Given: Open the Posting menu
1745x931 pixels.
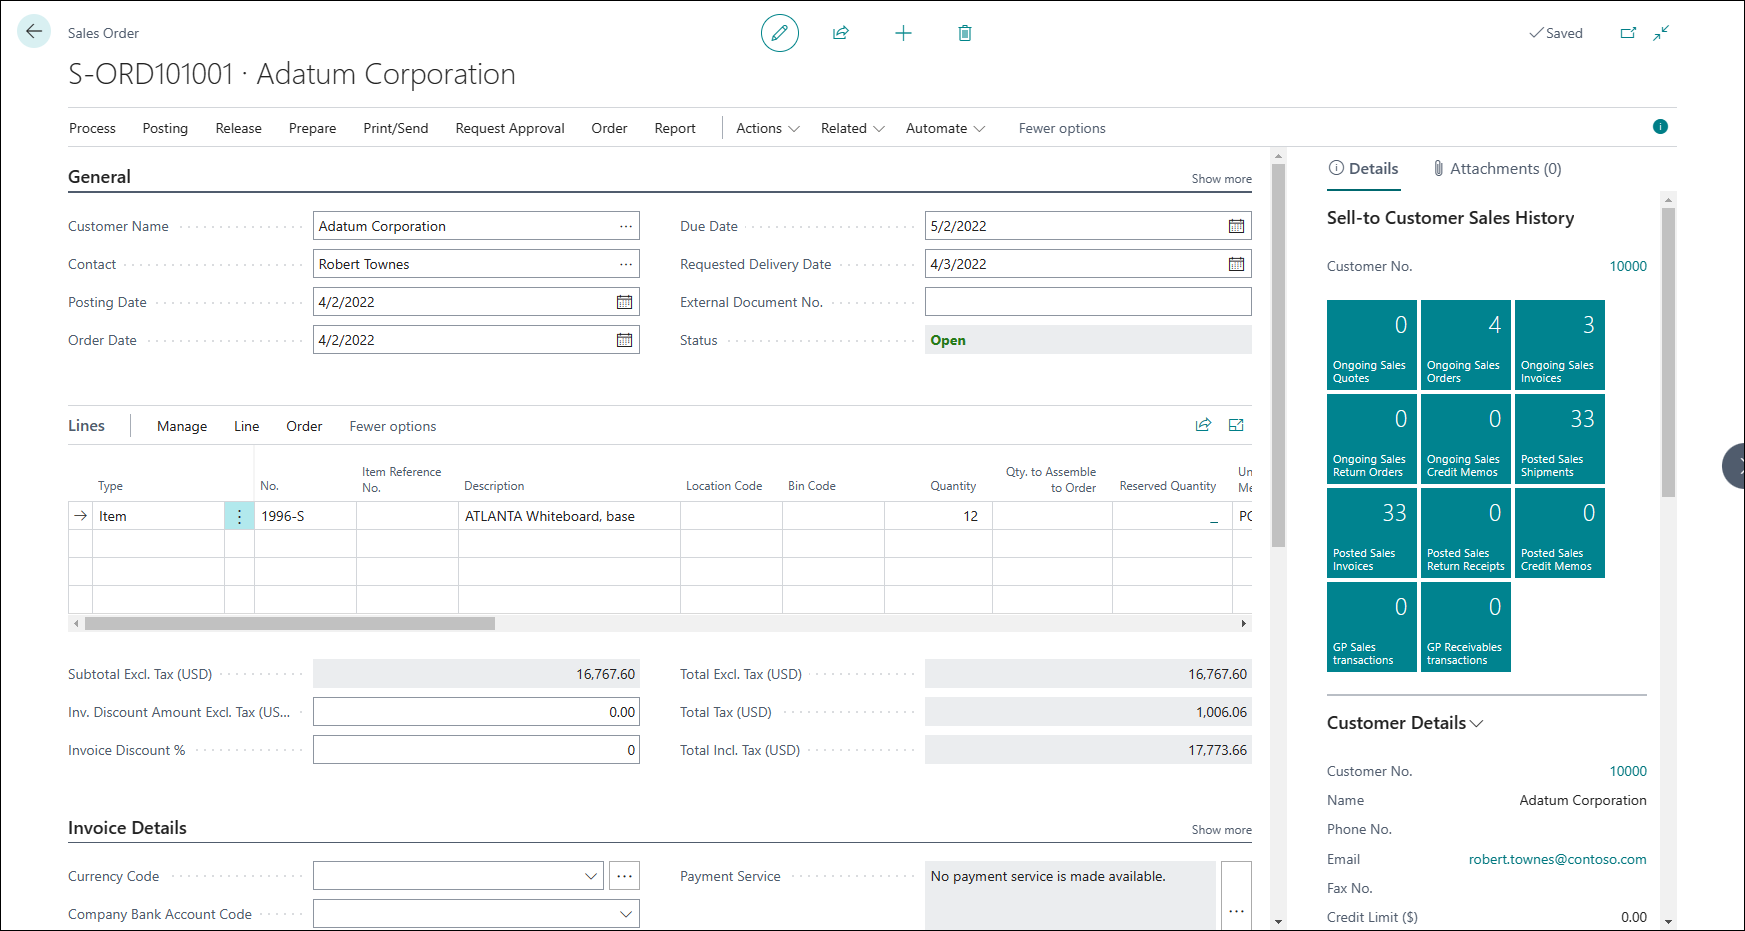Looking at the screenshot, I should [x=165, y=128].
